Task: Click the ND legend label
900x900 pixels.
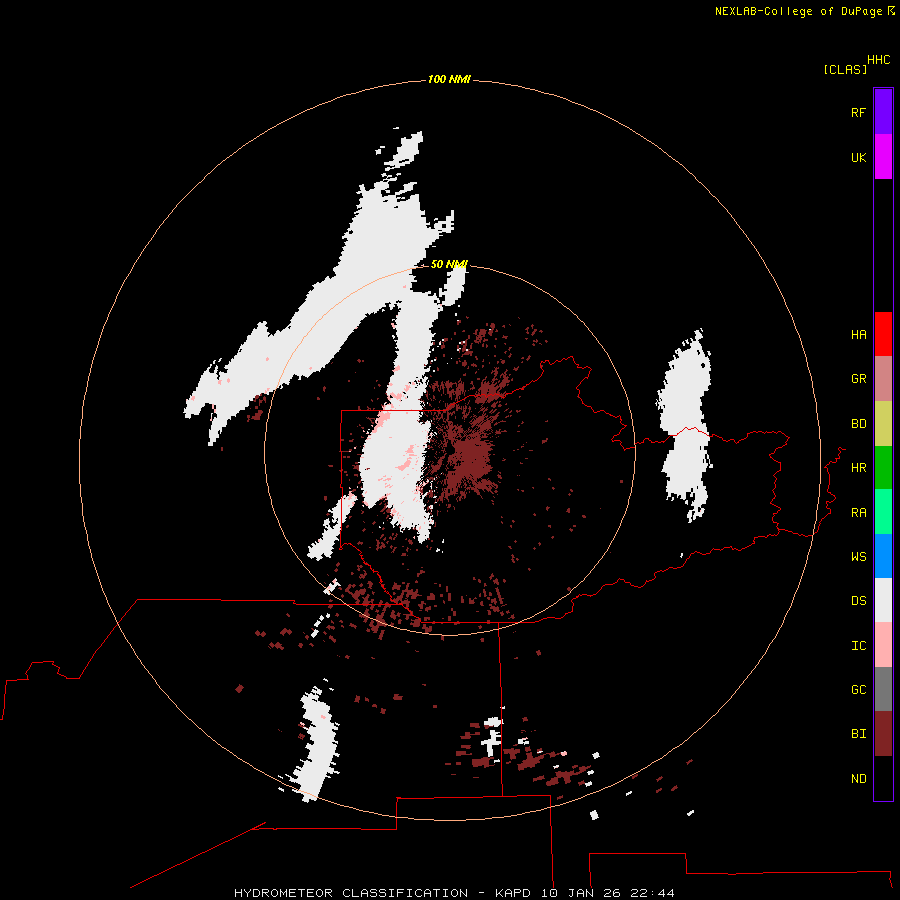Action: click(858, 779)
